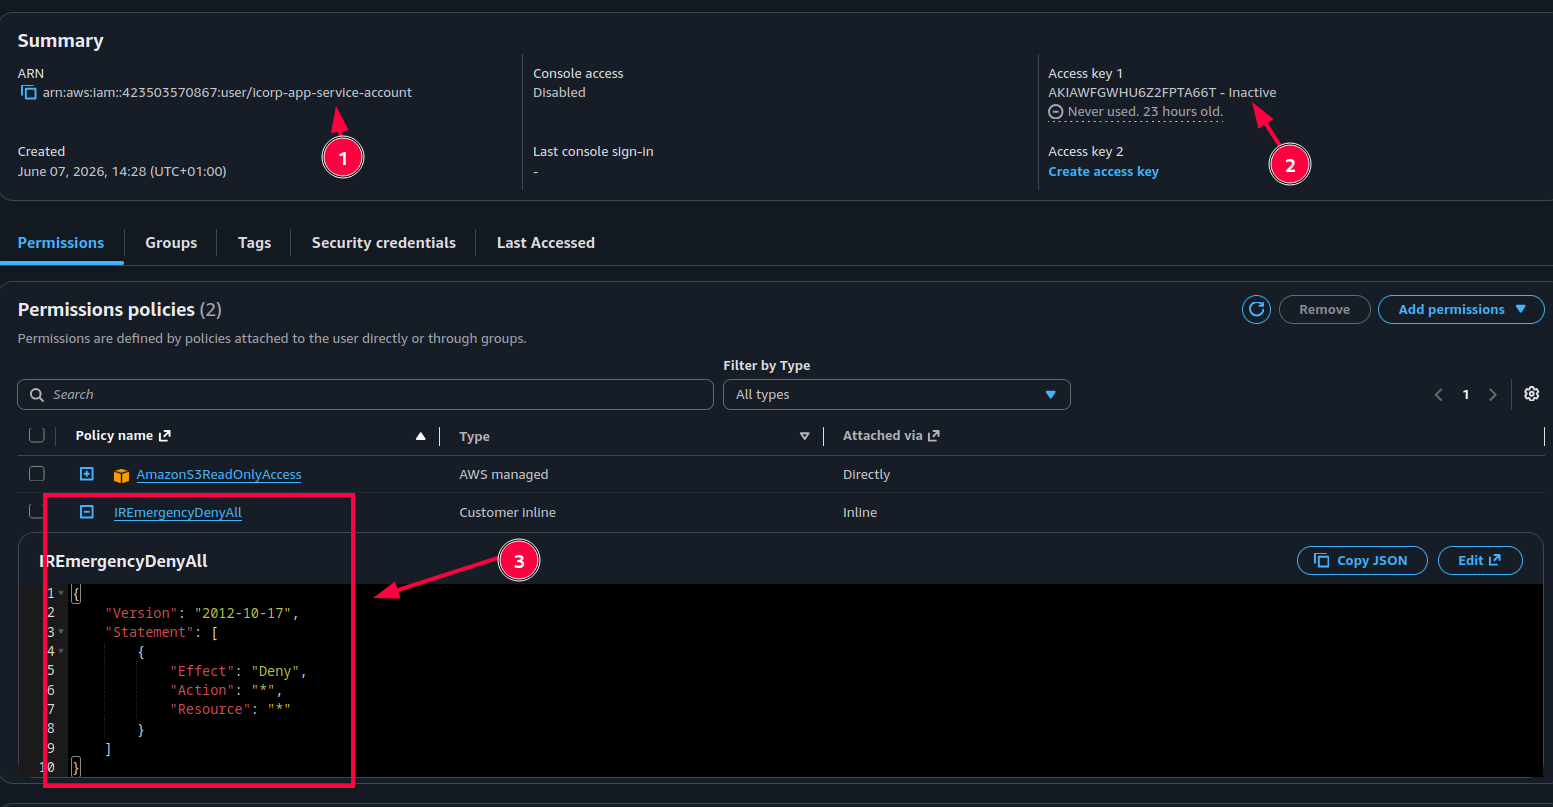The height and width of the screenshot is (807, 1553).
Task: Toggle the select-all policies header checkbox
Action: point(37,435)
